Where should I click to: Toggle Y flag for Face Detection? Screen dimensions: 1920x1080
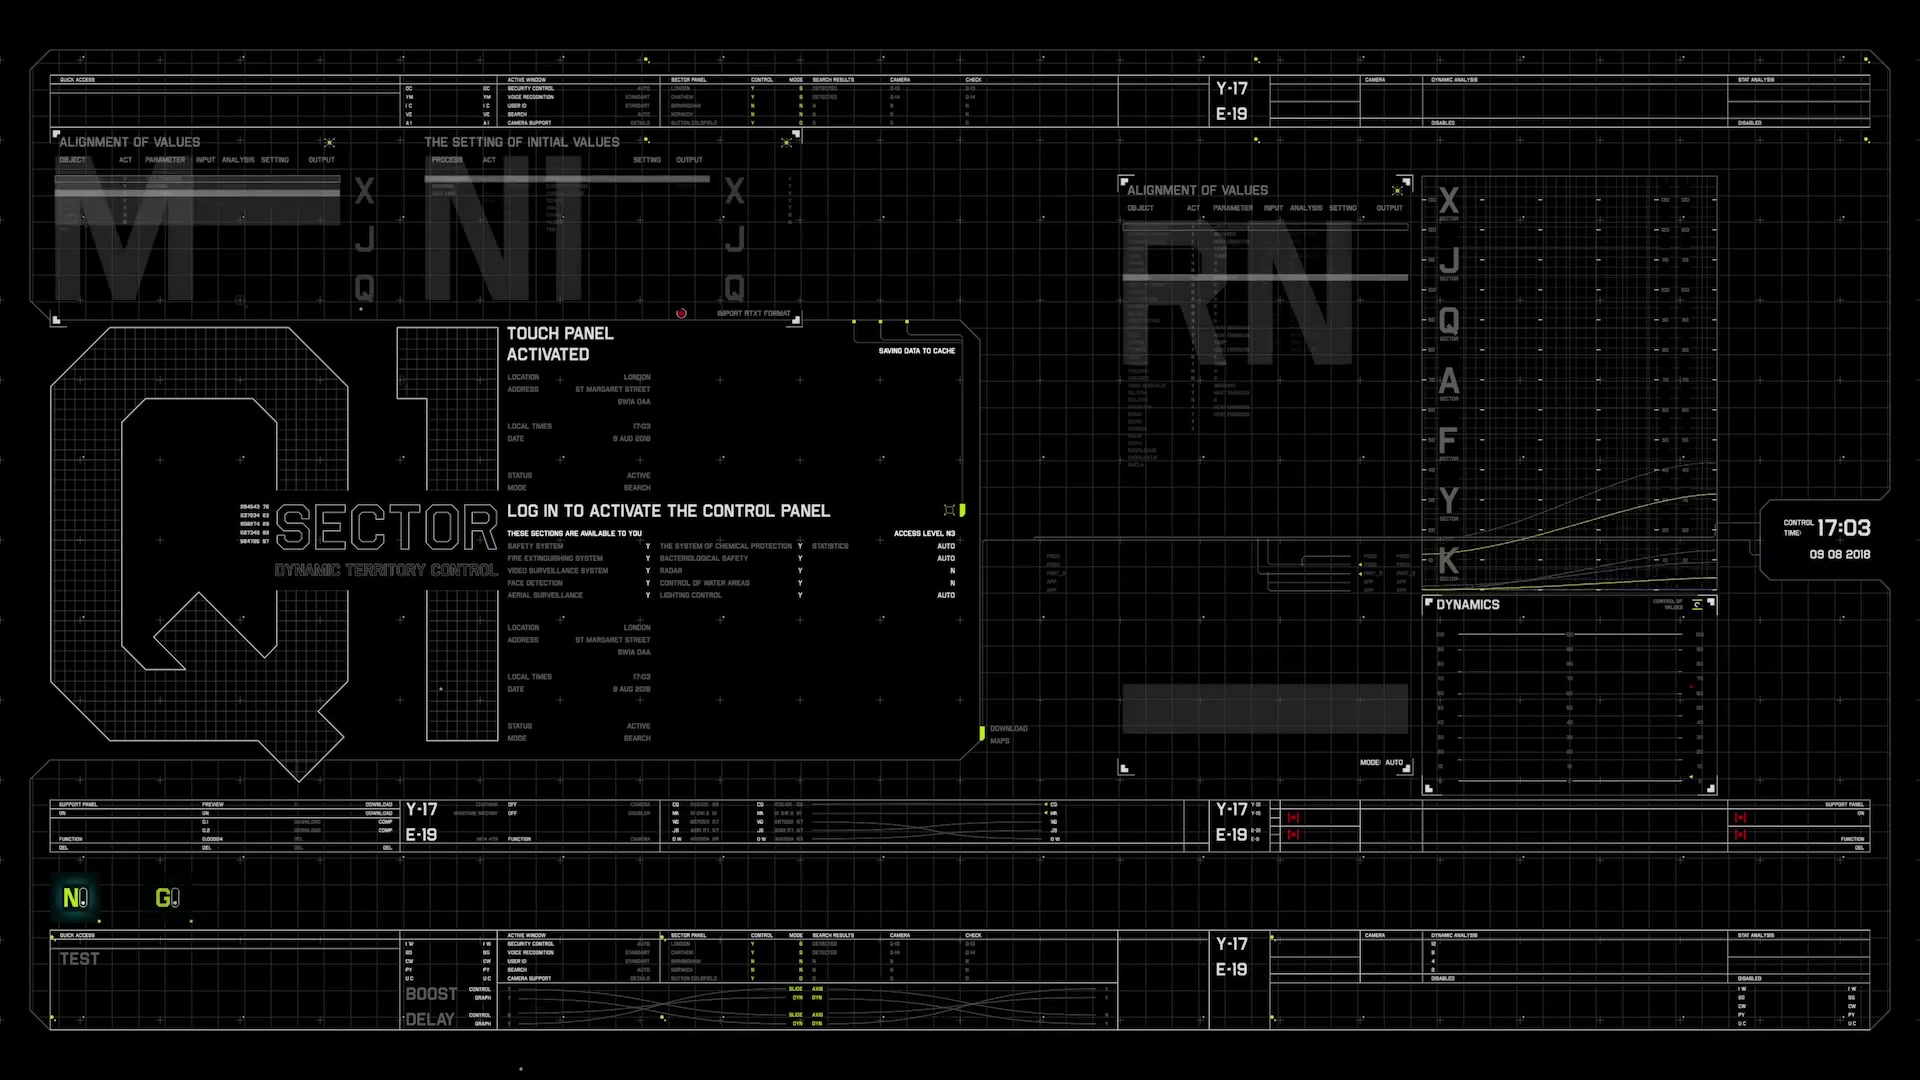point(647,583)
